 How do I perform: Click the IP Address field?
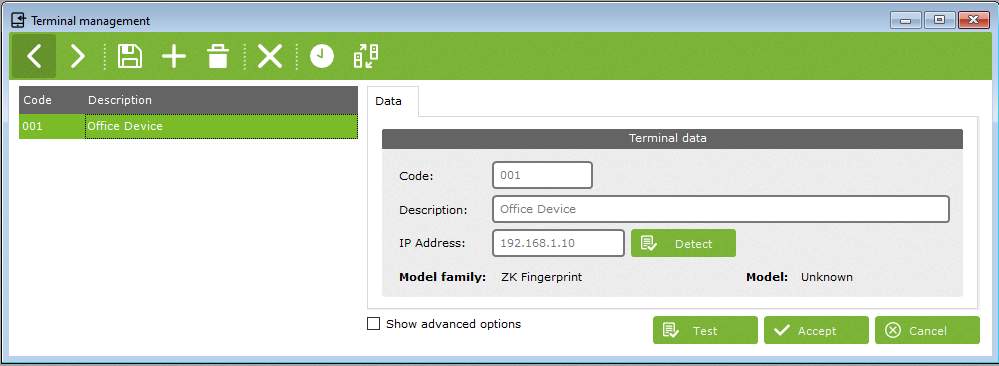[558, 243]
